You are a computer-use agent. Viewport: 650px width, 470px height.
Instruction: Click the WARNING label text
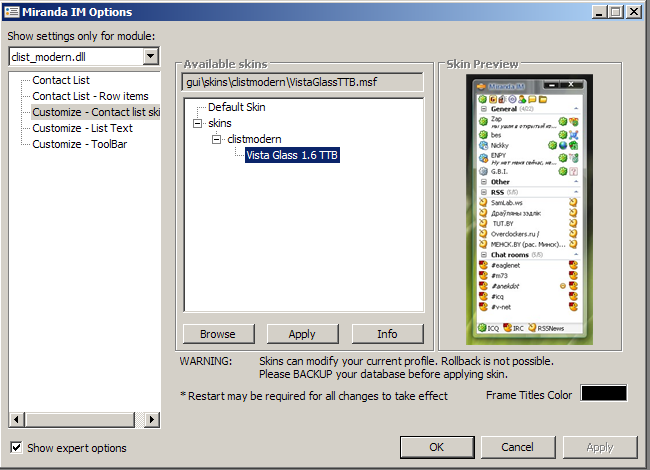coord(206,361)
